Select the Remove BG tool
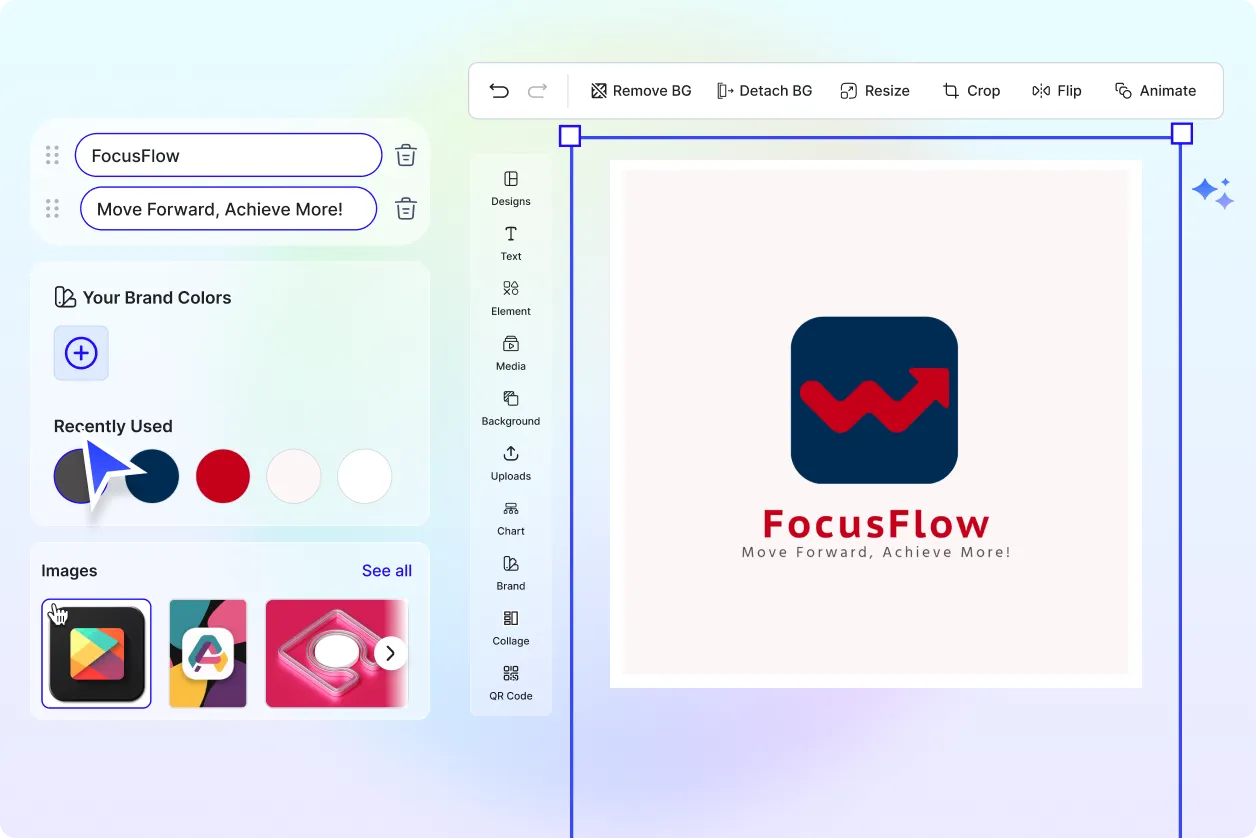1256x838 pixels. pos(641,91)
